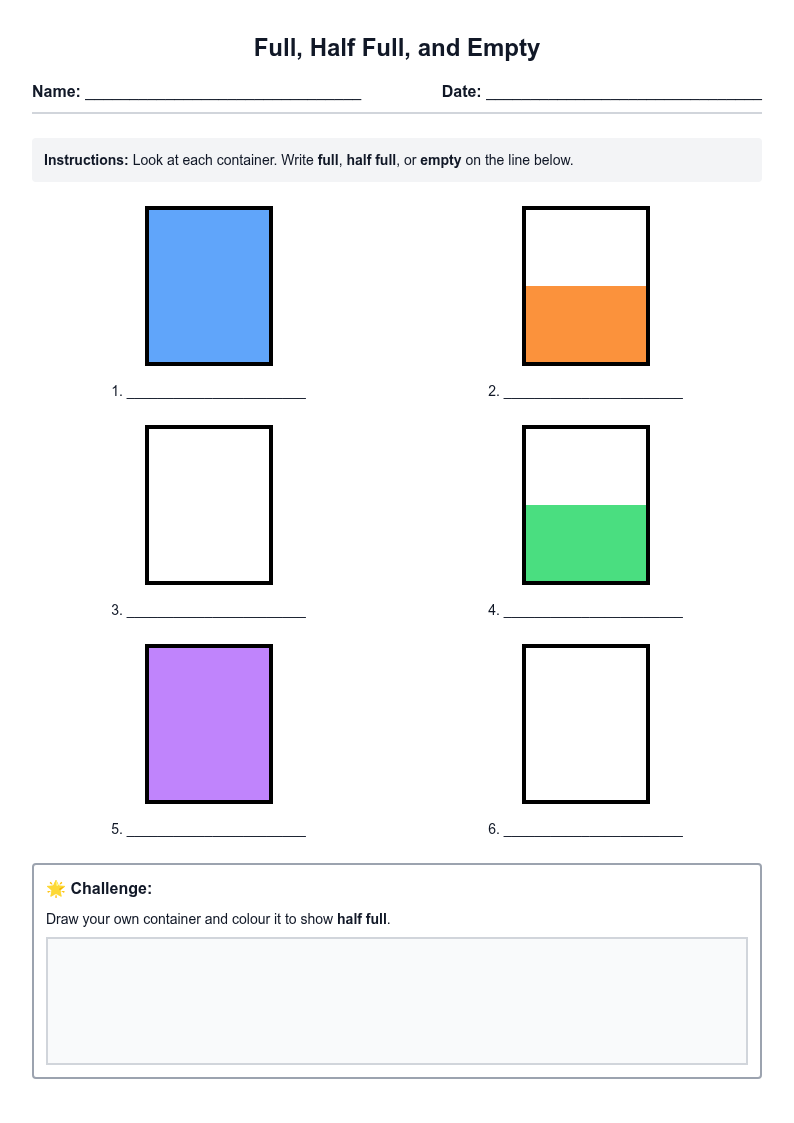Click answer line number 3
This screenshot has height=1123, width=794.
click(x=216, y=611)
